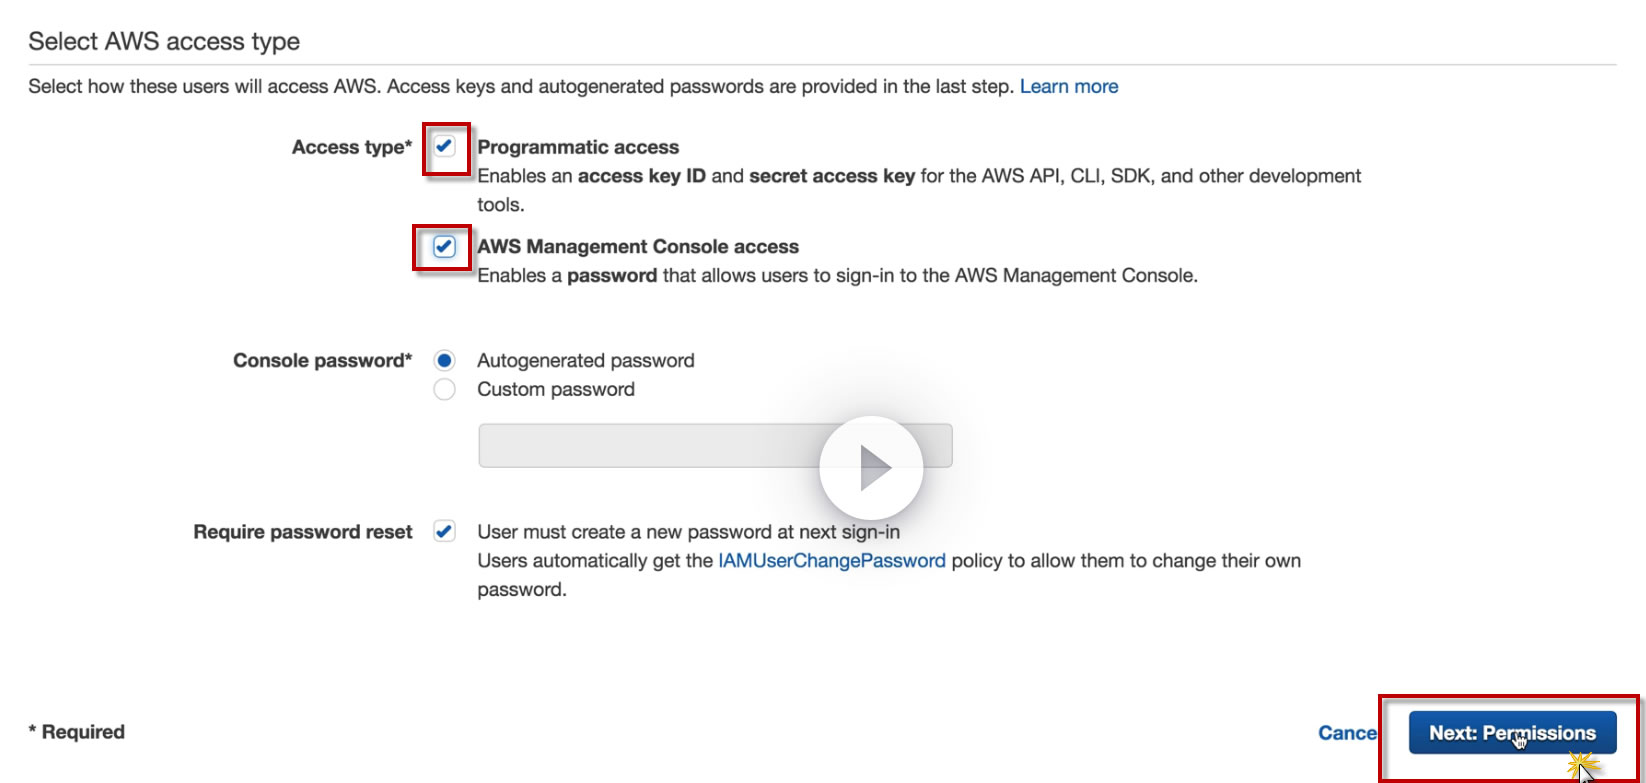
Task: Click the Select AWS access type heading
Action: point(164,42)
